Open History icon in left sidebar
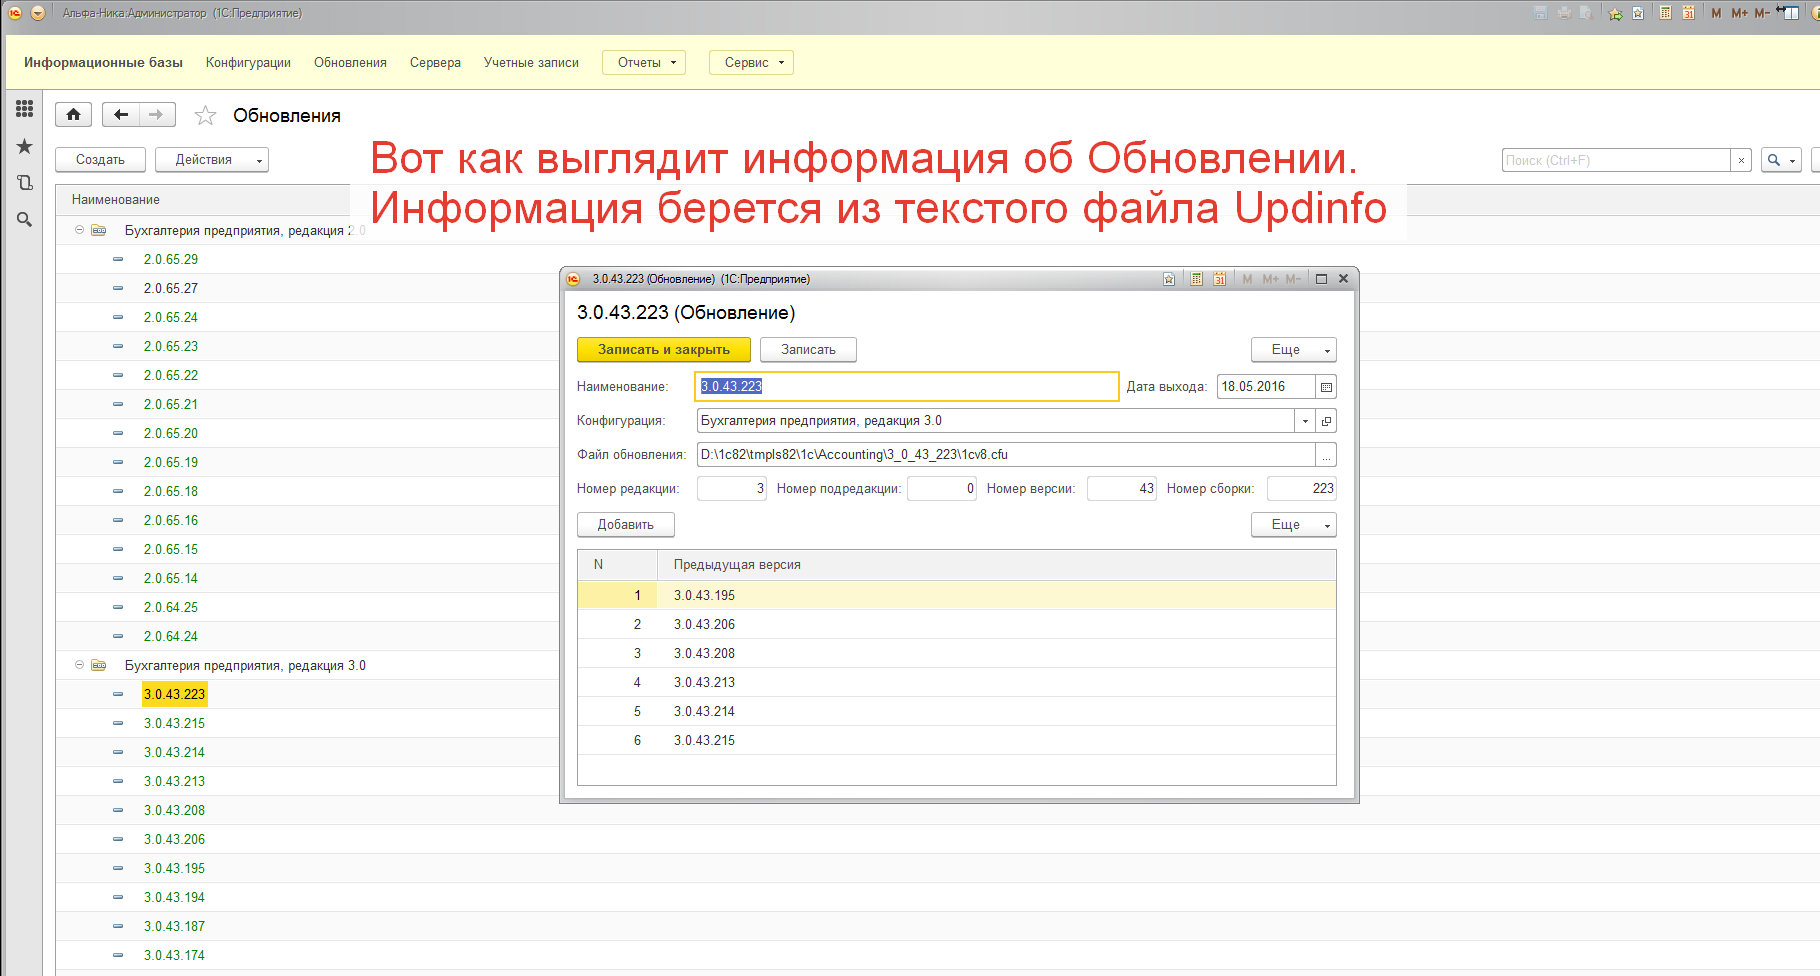The height and width of the screenshot is (976, 1820). click(25, 183)
